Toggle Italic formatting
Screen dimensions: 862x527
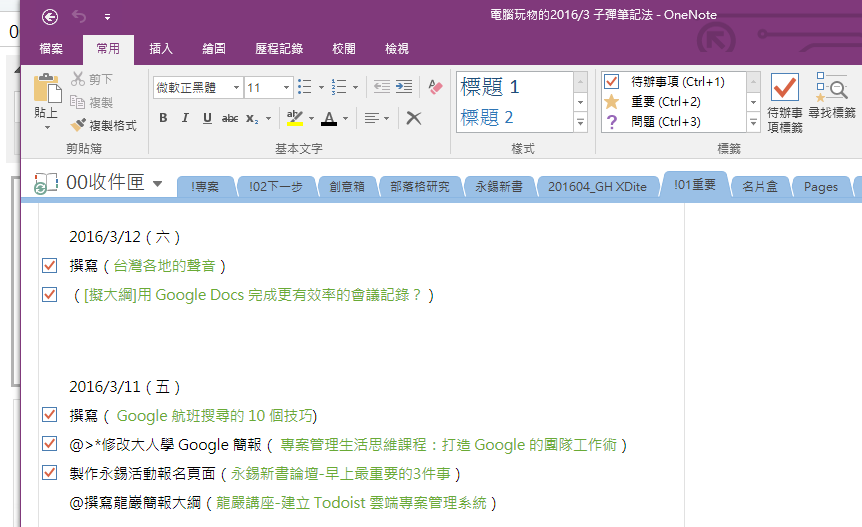185,118
